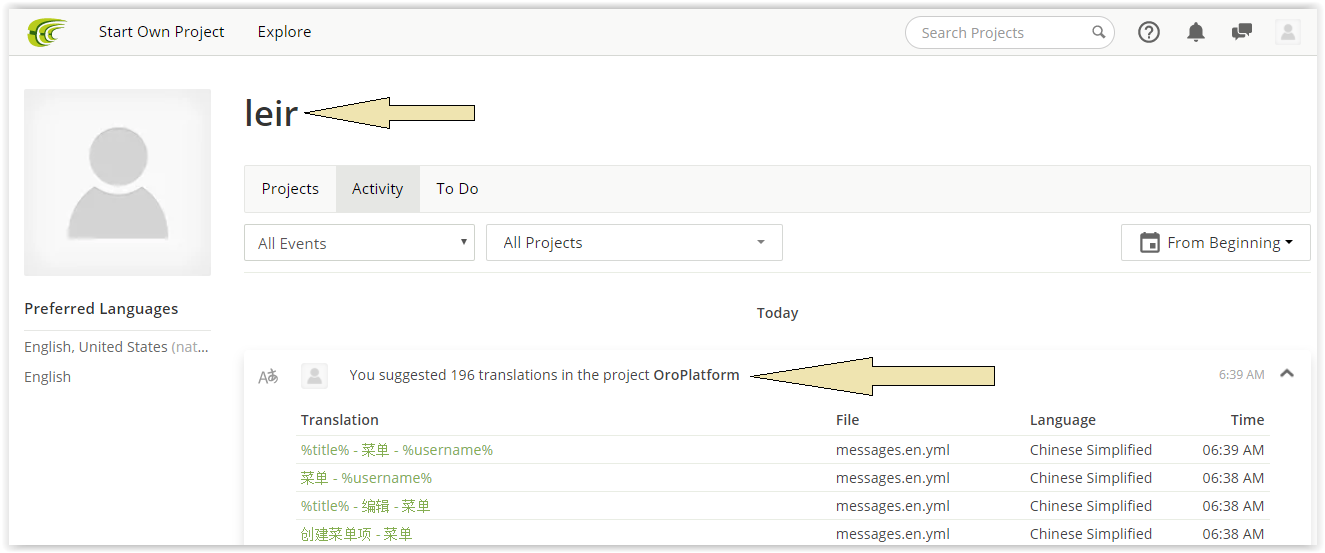
Task: Select the Activity tab
Action: (377, 189)
